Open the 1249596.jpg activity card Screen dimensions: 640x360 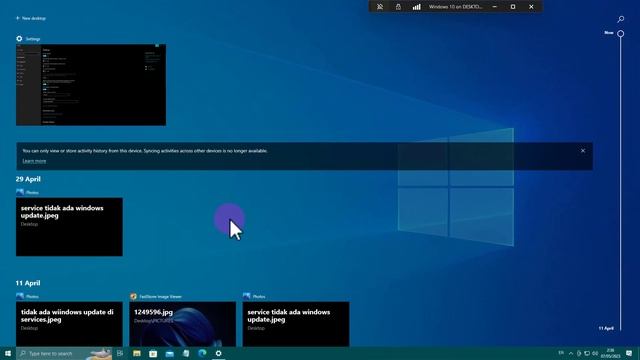[x=182, y=324]
